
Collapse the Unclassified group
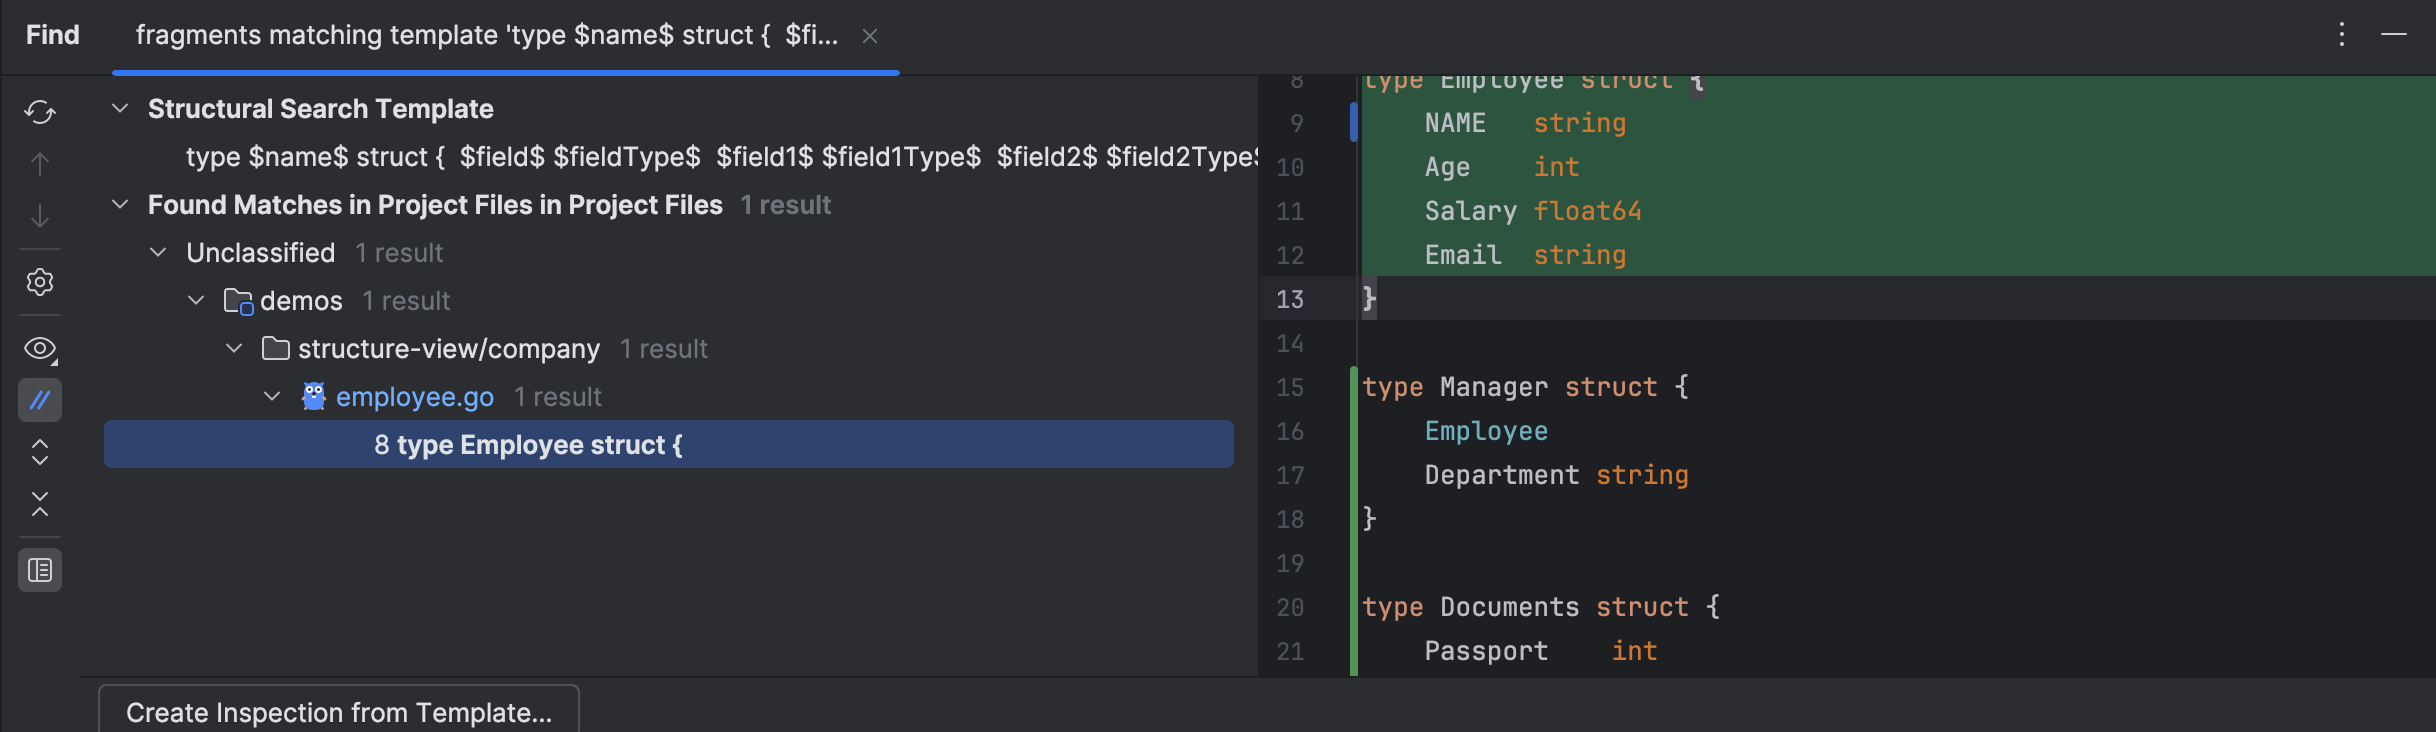click(x=158, y=252)
